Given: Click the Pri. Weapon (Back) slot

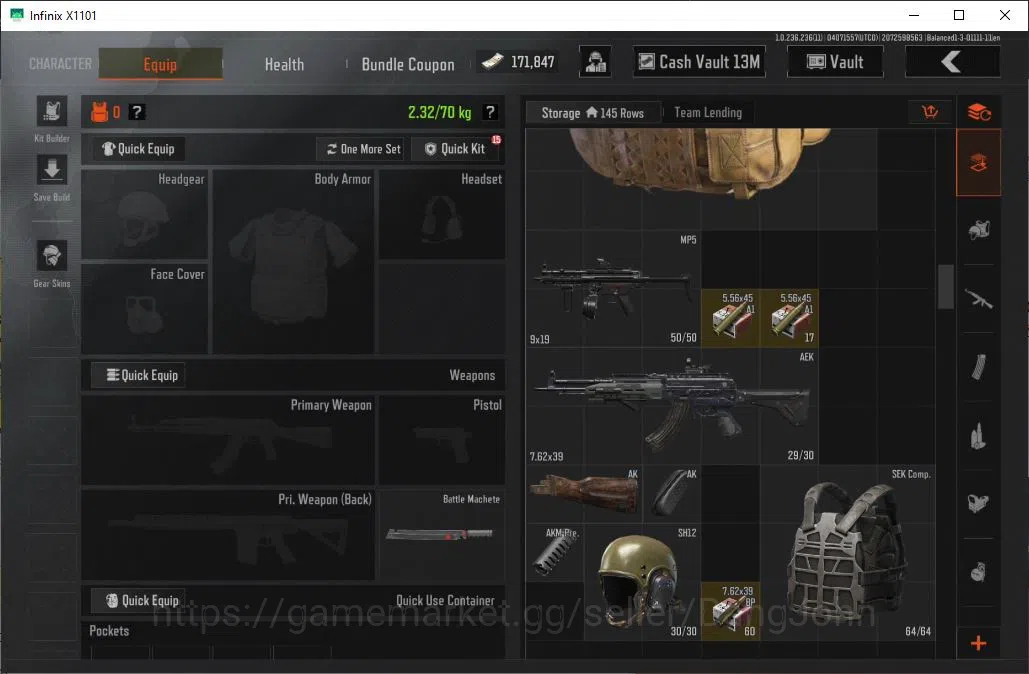Looking at the screenshot, I should coord(228,534).
